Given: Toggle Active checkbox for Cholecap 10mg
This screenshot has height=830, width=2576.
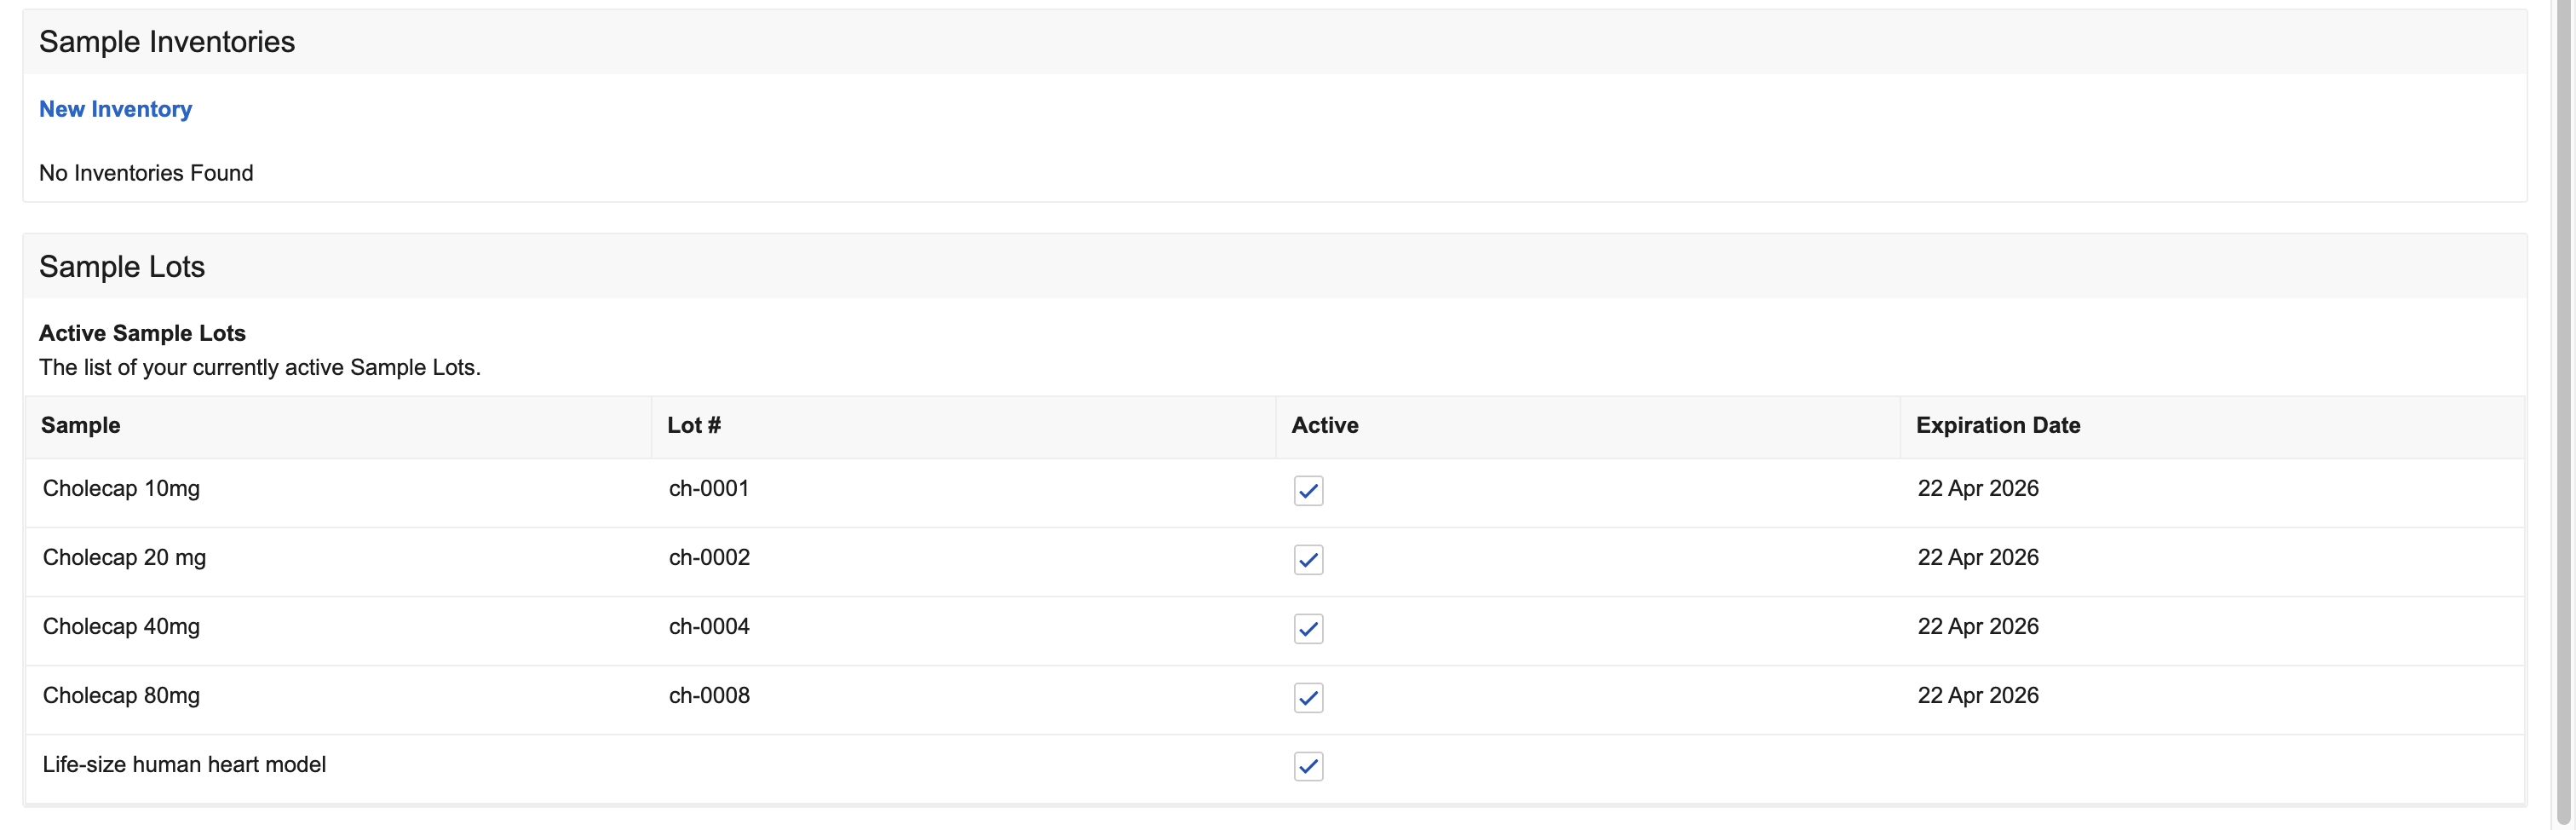Looking at the screenshot, I should pos(1307,490).
